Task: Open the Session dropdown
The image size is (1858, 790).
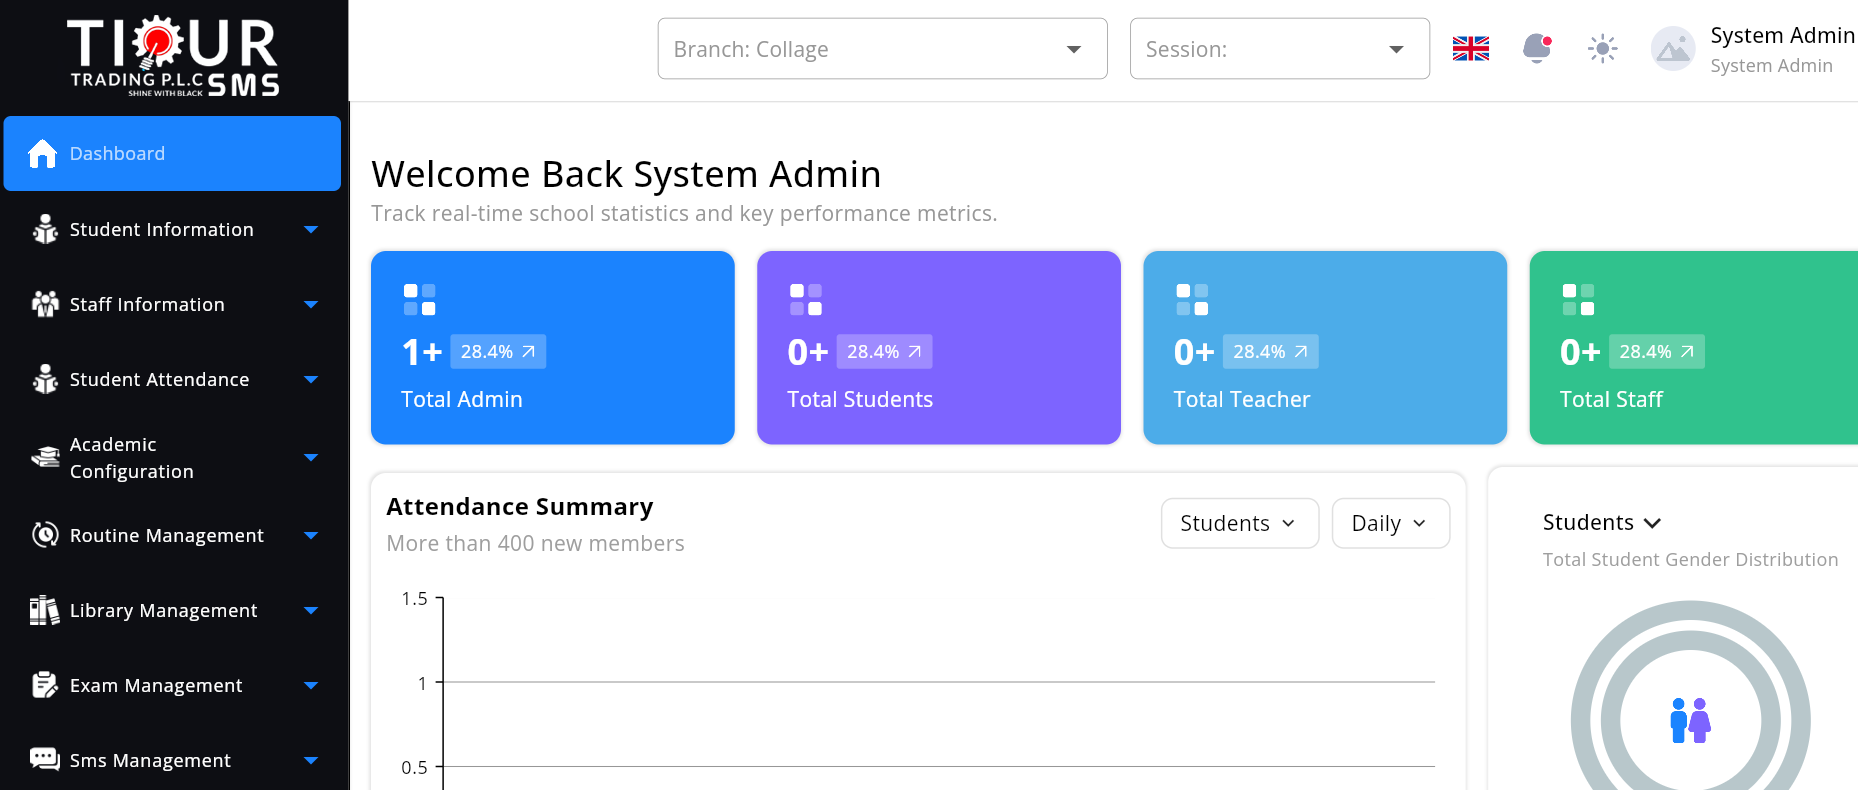Action: 1279,48
